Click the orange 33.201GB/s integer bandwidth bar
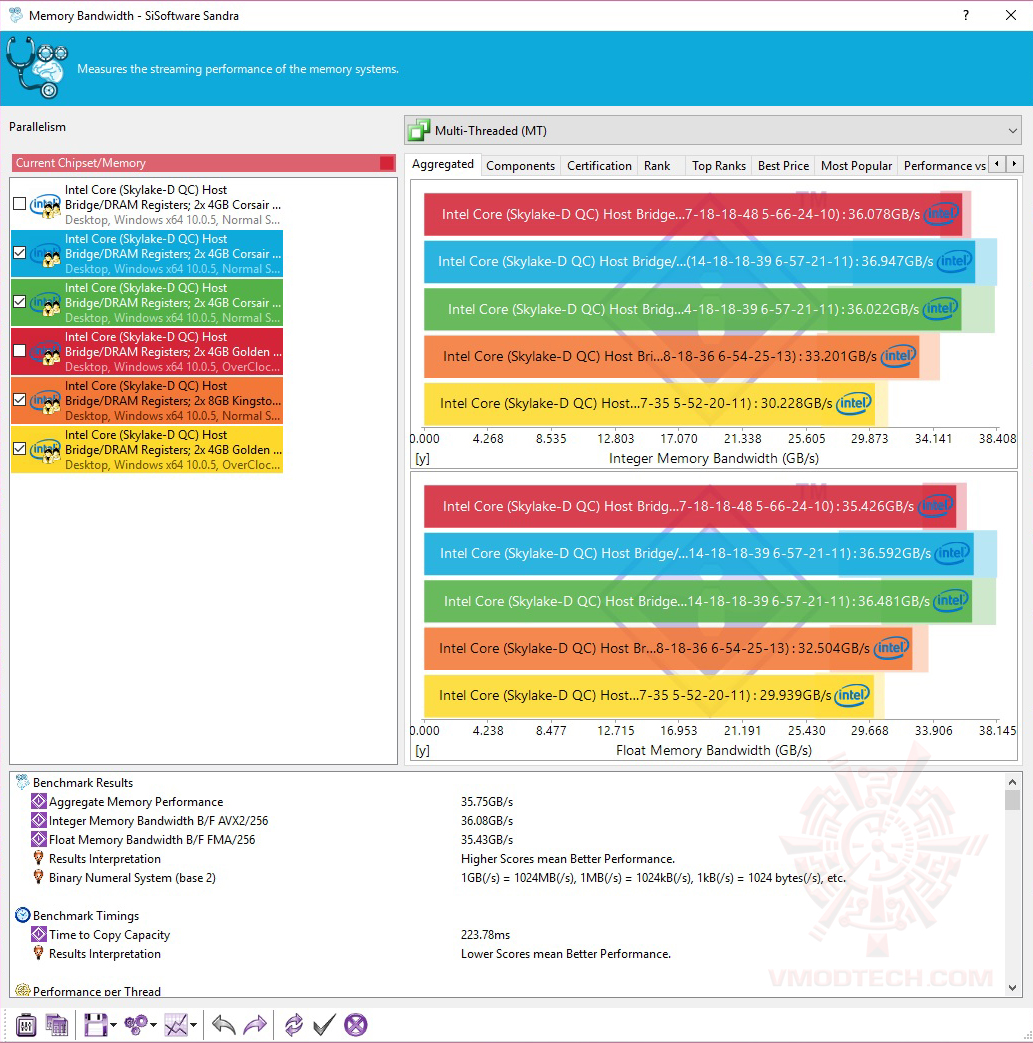Viewport: 1033px width, 1043px height. point(671,357)
